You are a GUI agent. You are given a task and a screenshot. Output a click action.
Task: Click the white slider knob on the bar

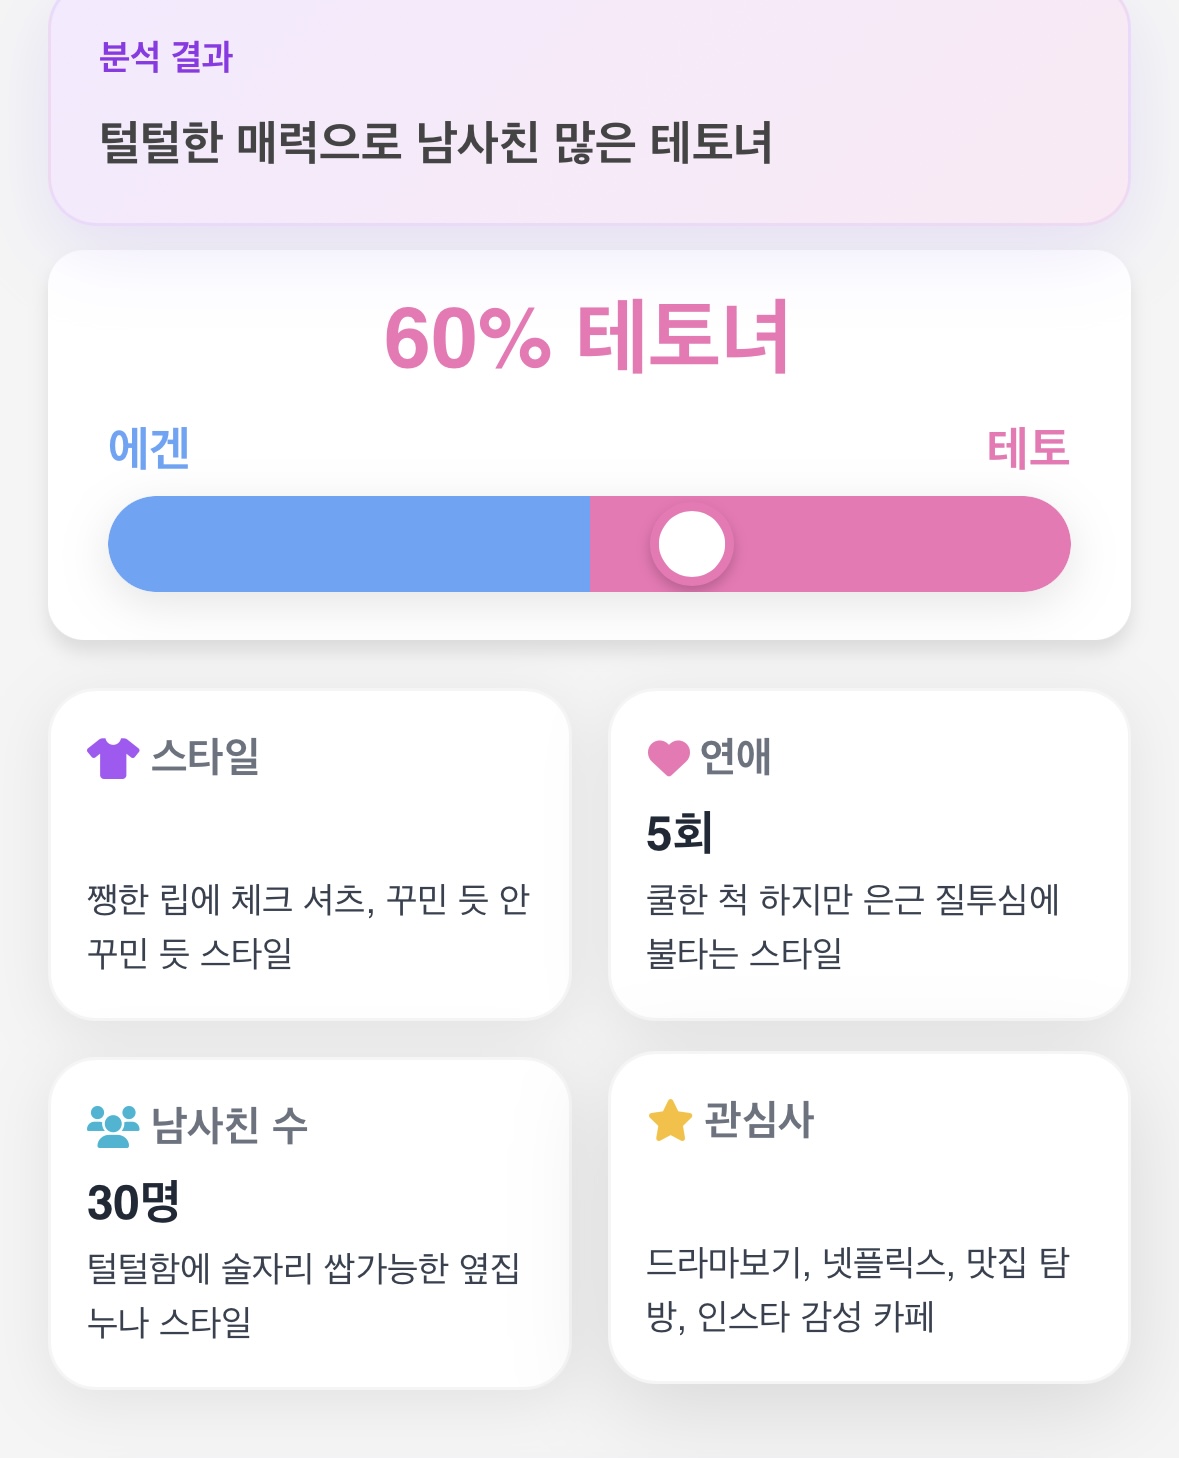[692, 544]
